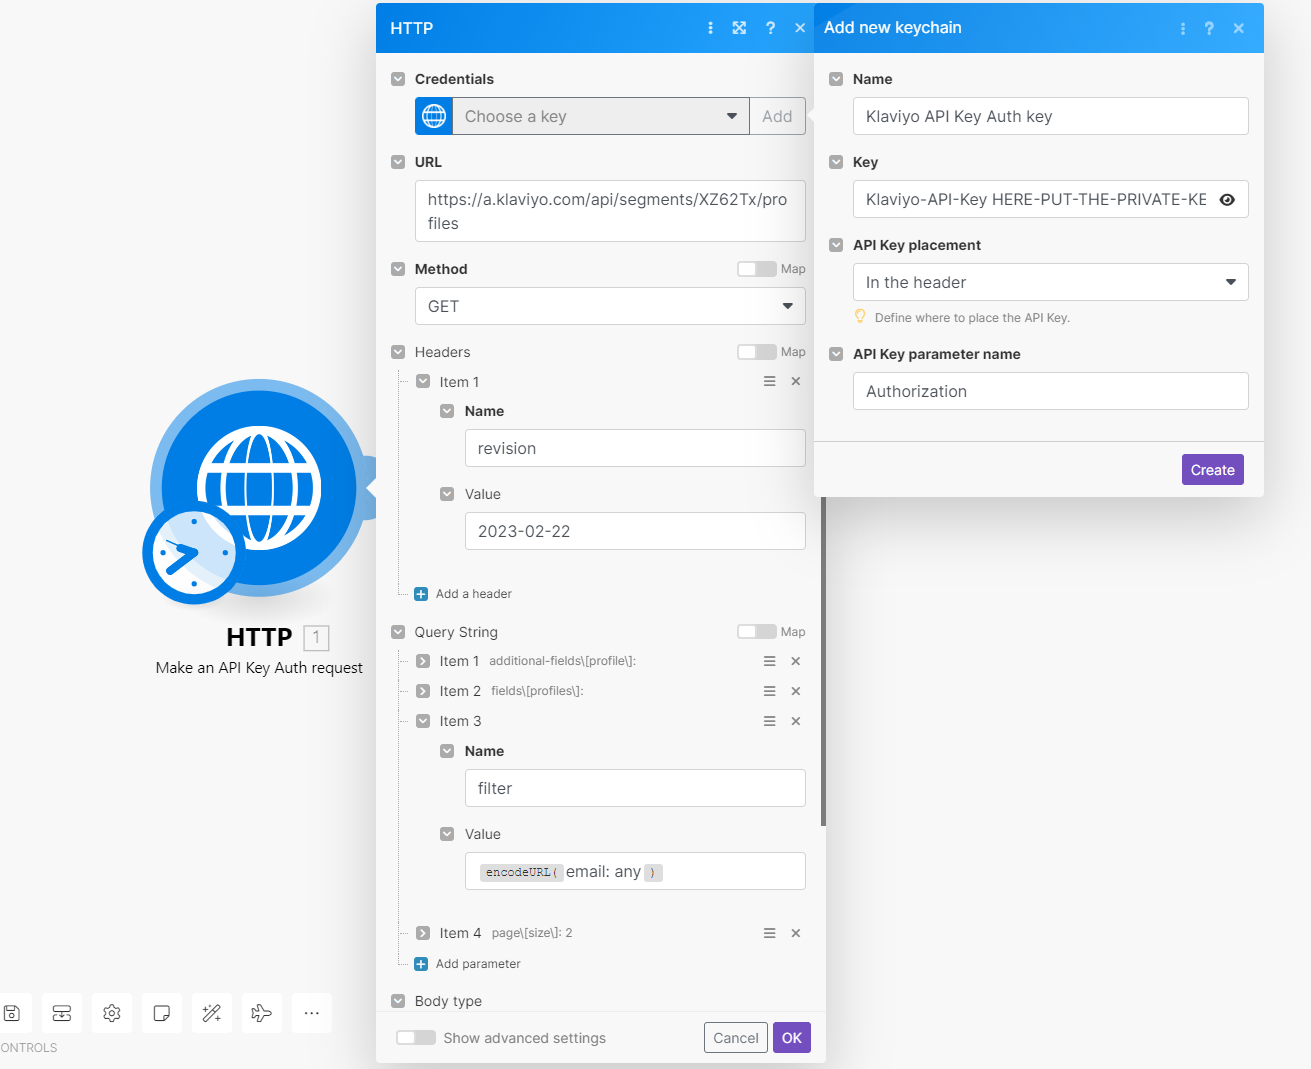Click the reorder handle of Query String Item 2
This screenshot has height=1069, width=1311.
coord(770,691)
